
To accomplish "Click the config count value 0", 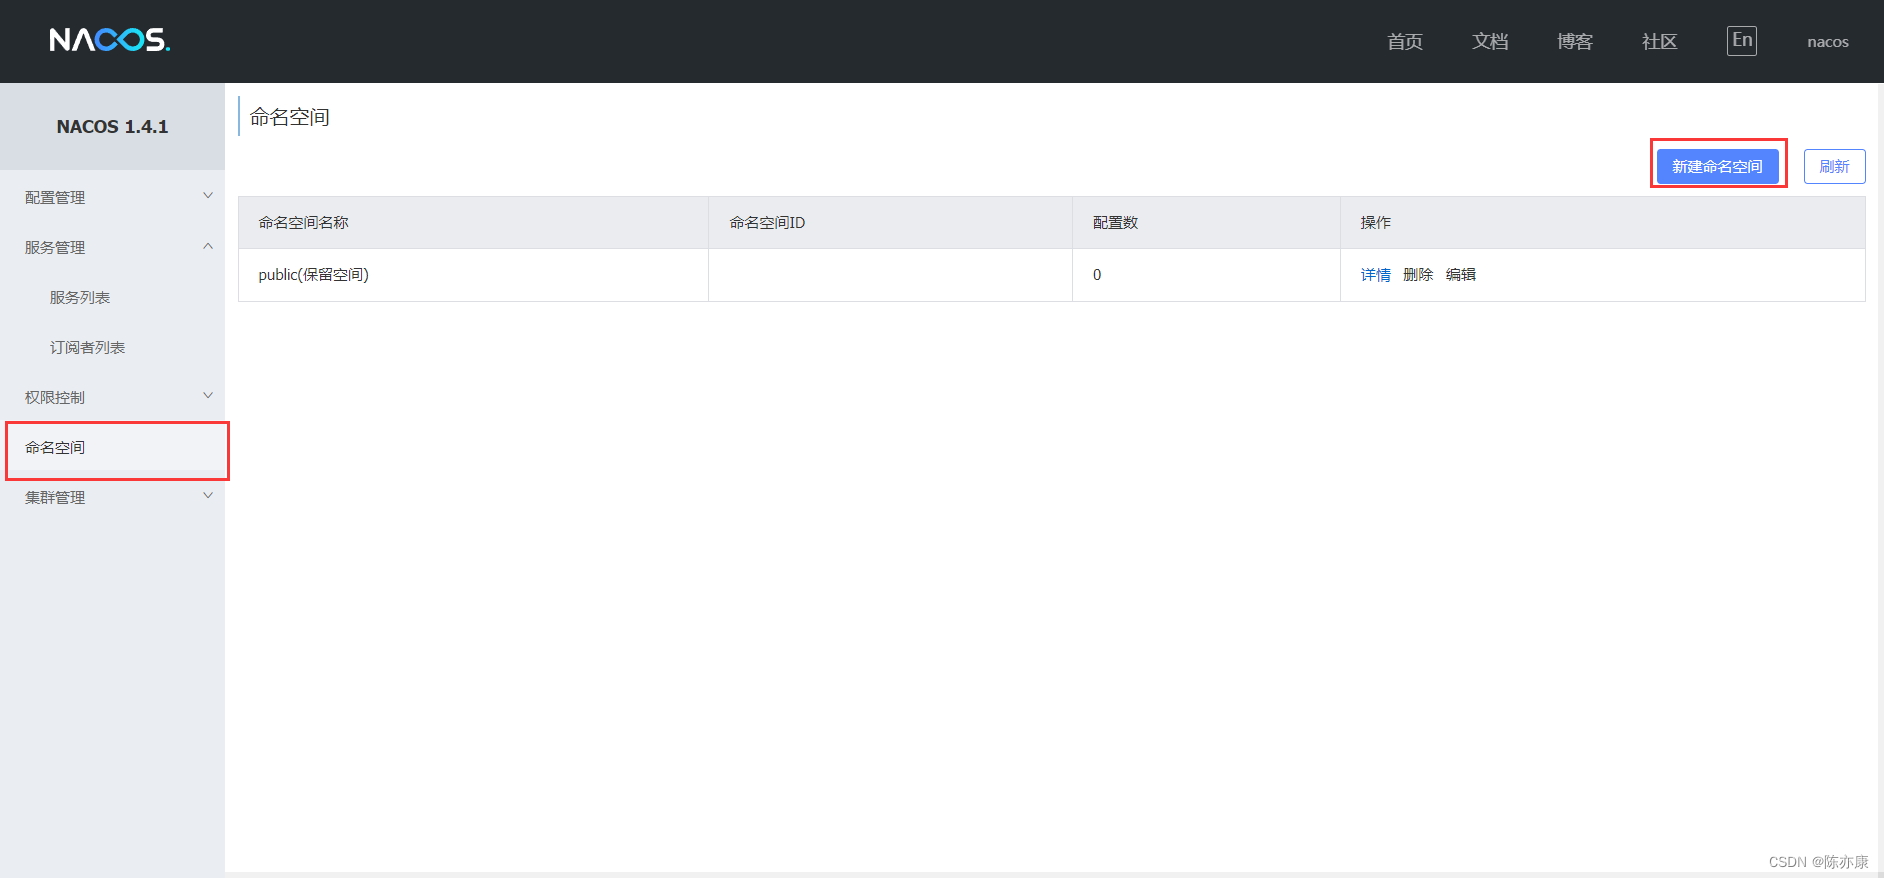I will pyautogui.click(x=1097, y=275).
